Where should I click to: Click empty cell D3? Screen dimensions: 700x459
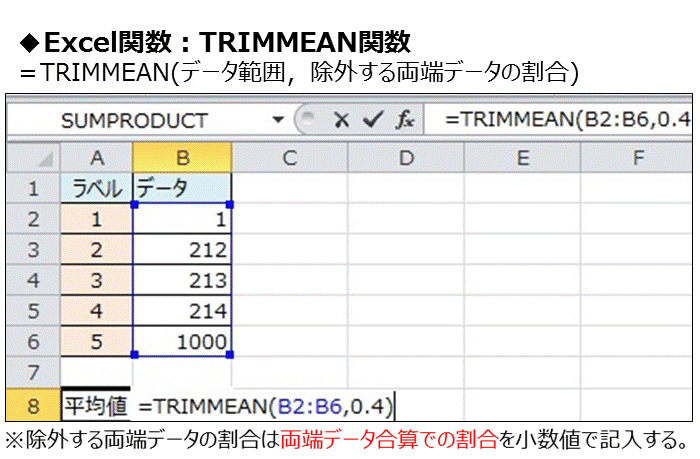(x=406, y=250)
